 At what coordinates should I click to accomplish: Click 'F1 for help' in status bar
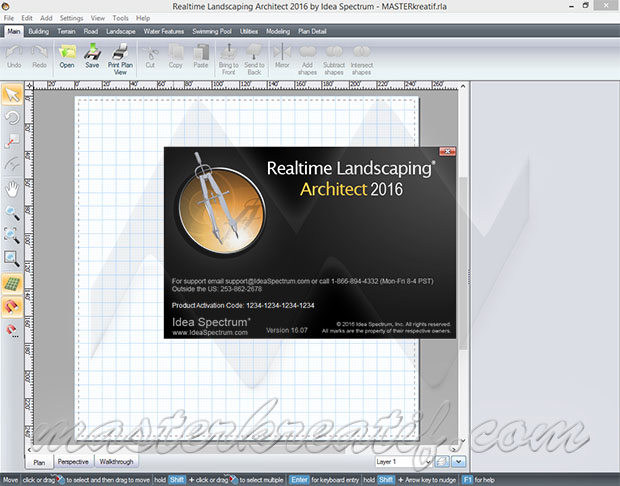[x=478, y=480]
